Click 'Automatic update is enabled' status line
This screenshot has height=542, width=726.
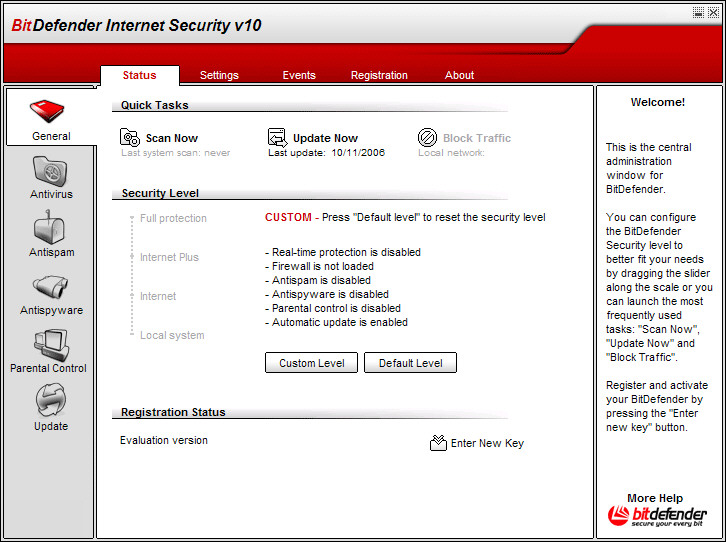[336, 322]
